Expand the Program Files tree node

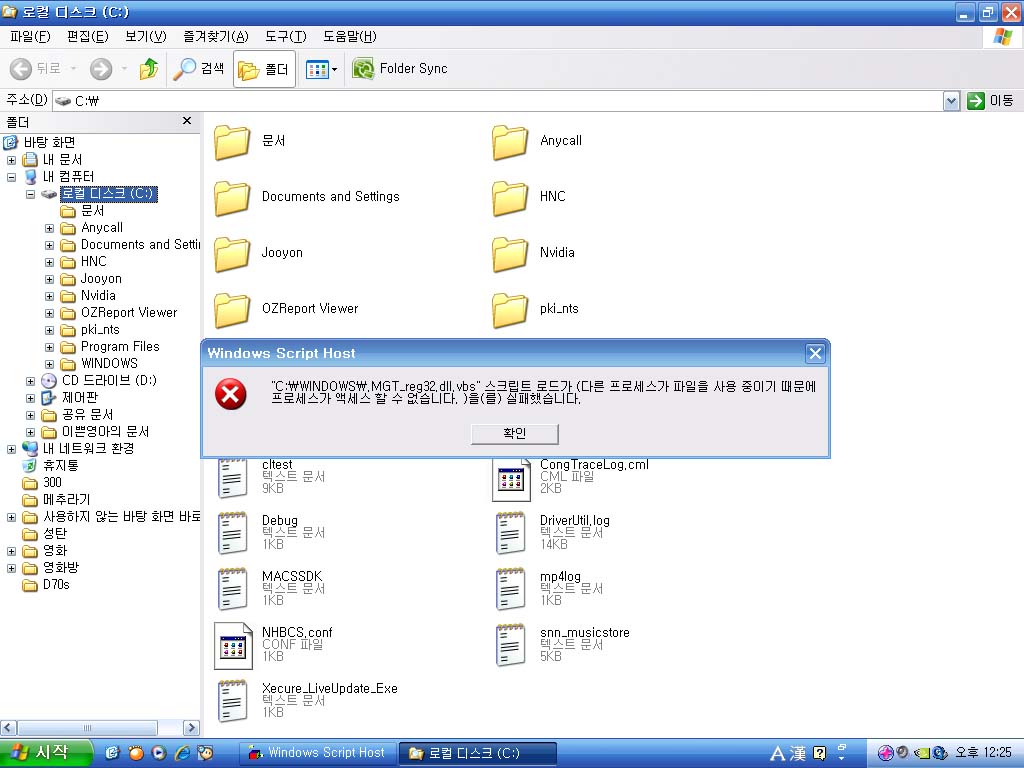49,347
